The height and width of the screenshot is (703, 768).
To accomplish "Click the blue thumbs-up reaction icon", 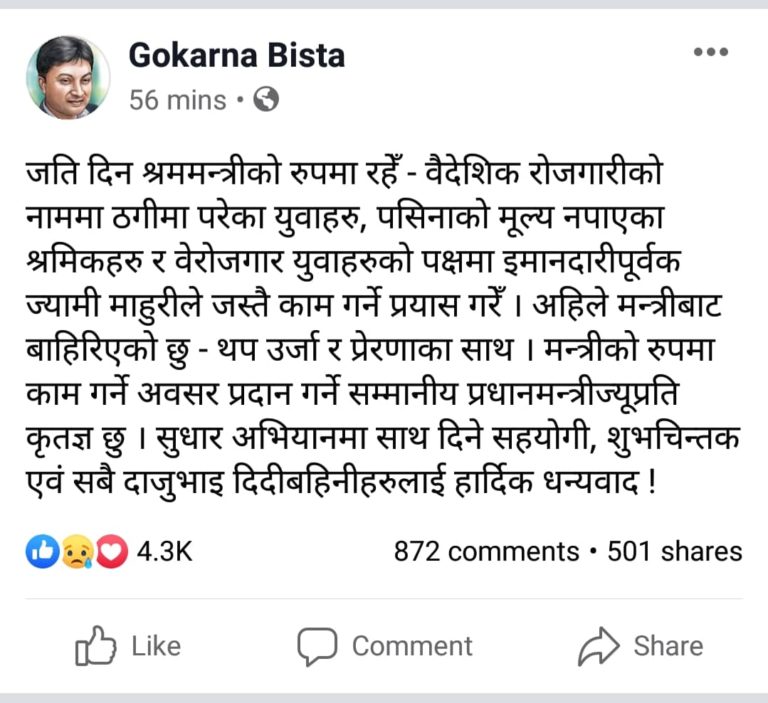I will pyautogui.click(x=42, y=552).
